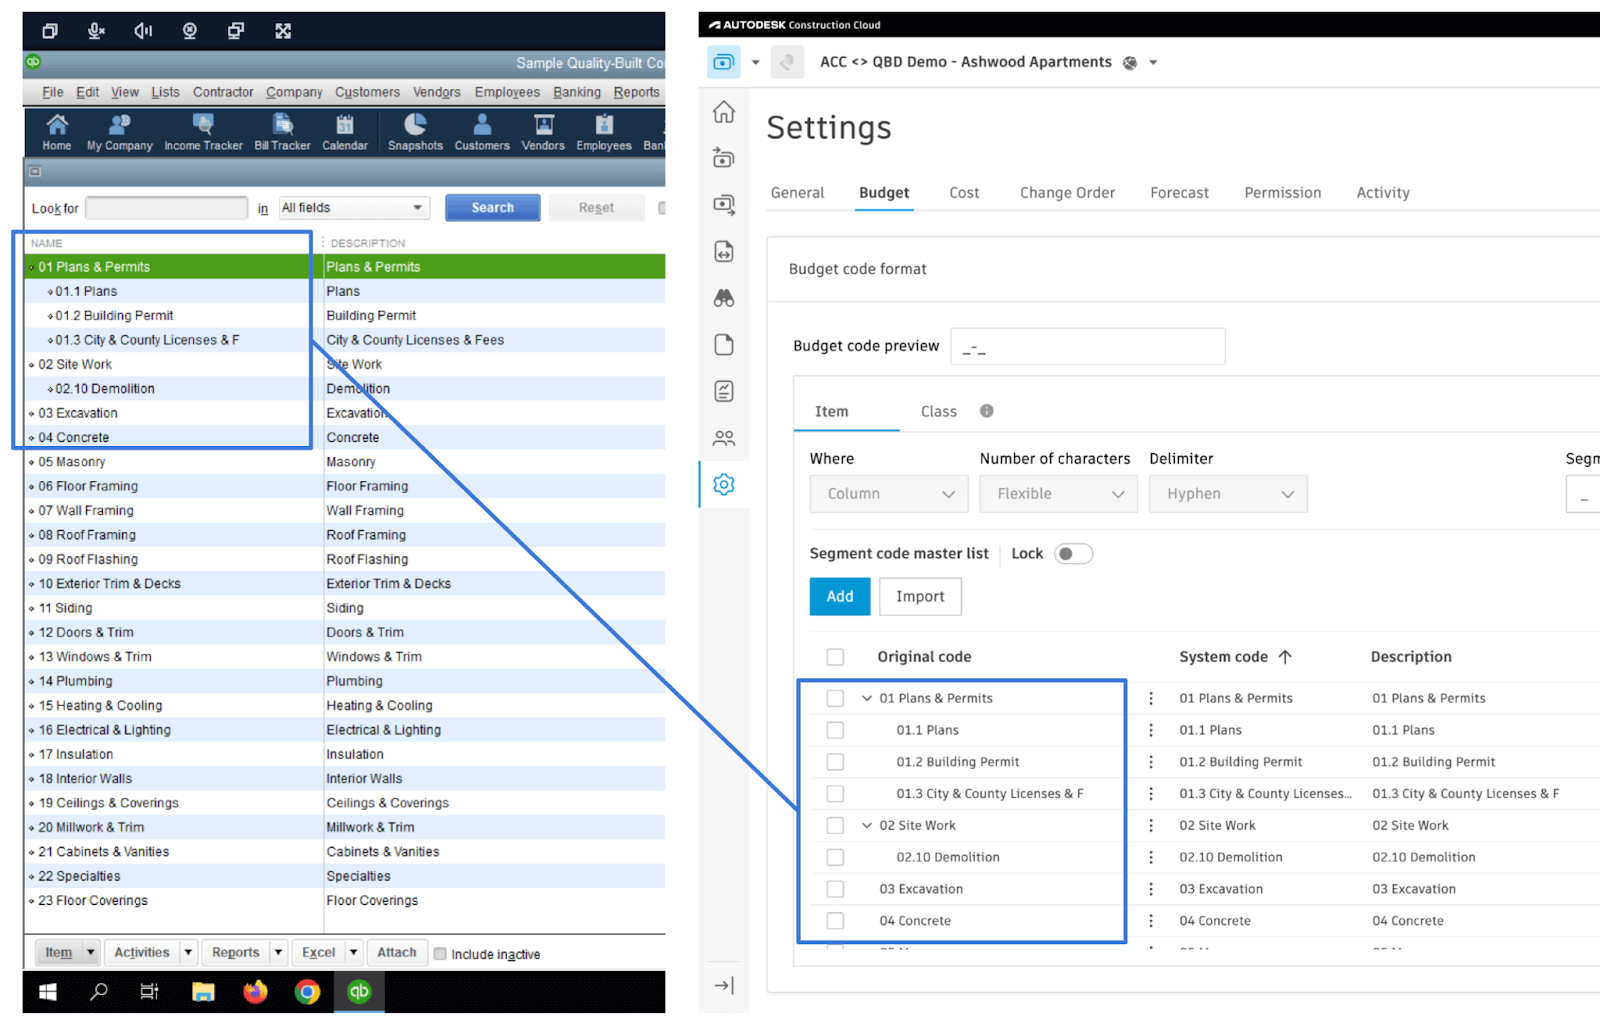The width and height of the screenshot is (1600, 1034).
Task: Click the Import button under segment list
Action: tap(919, 596)
